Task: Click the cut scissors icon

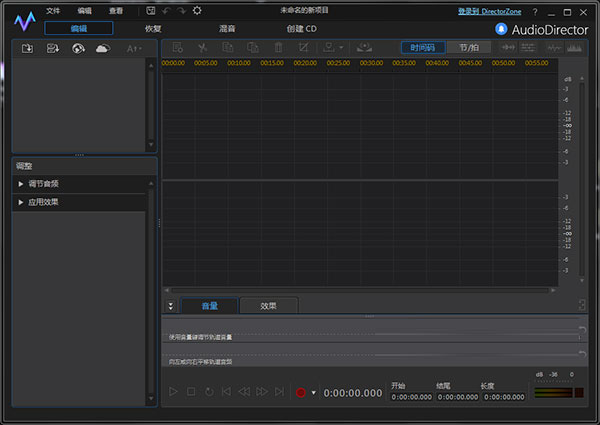Action: point(202,48)
